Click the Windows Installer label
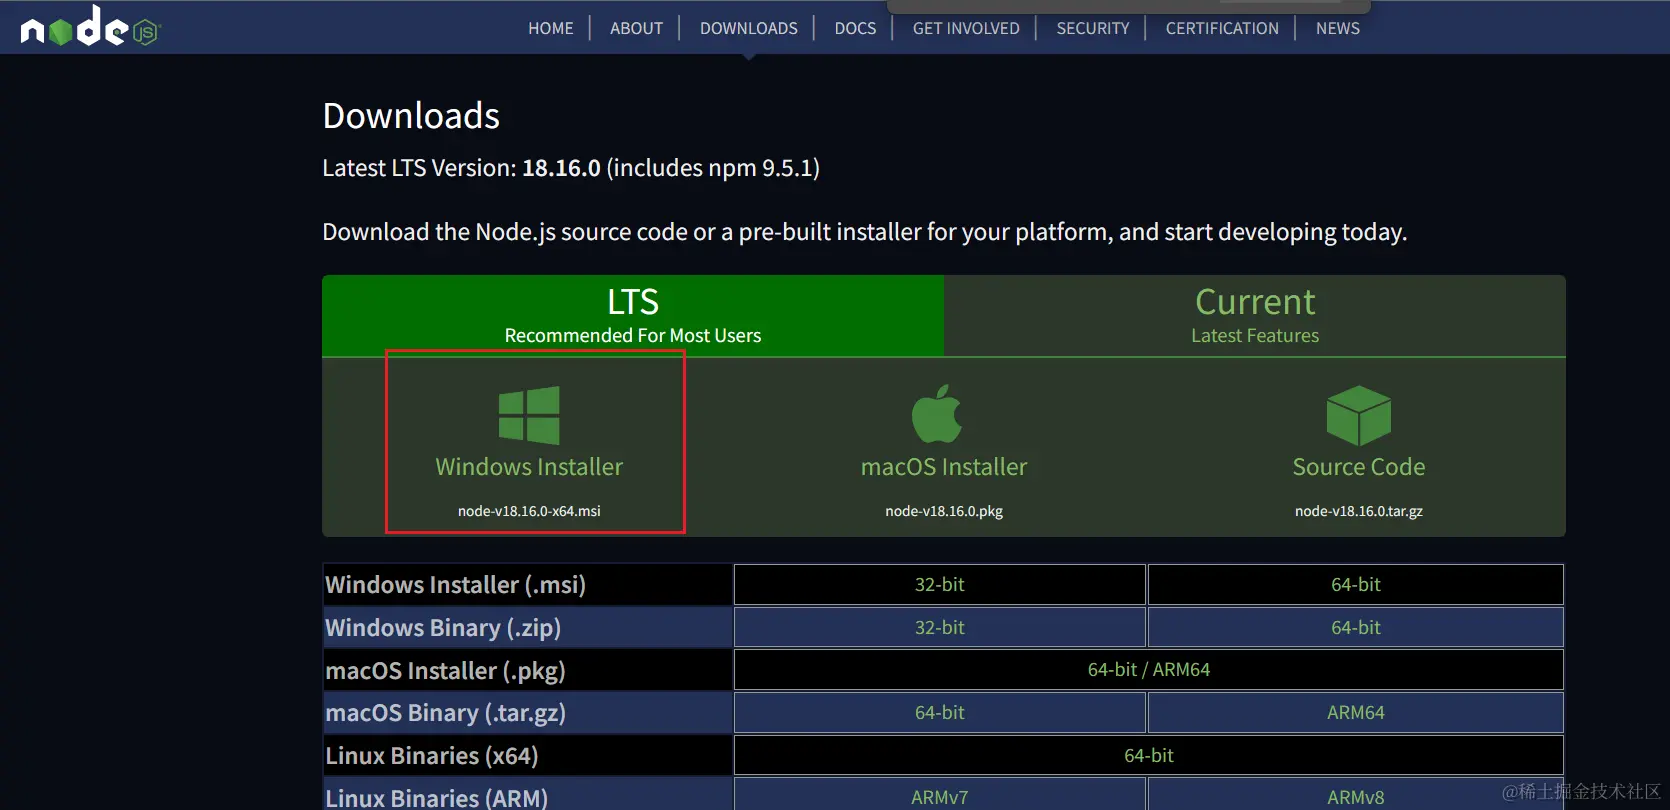 coord(529,467)
